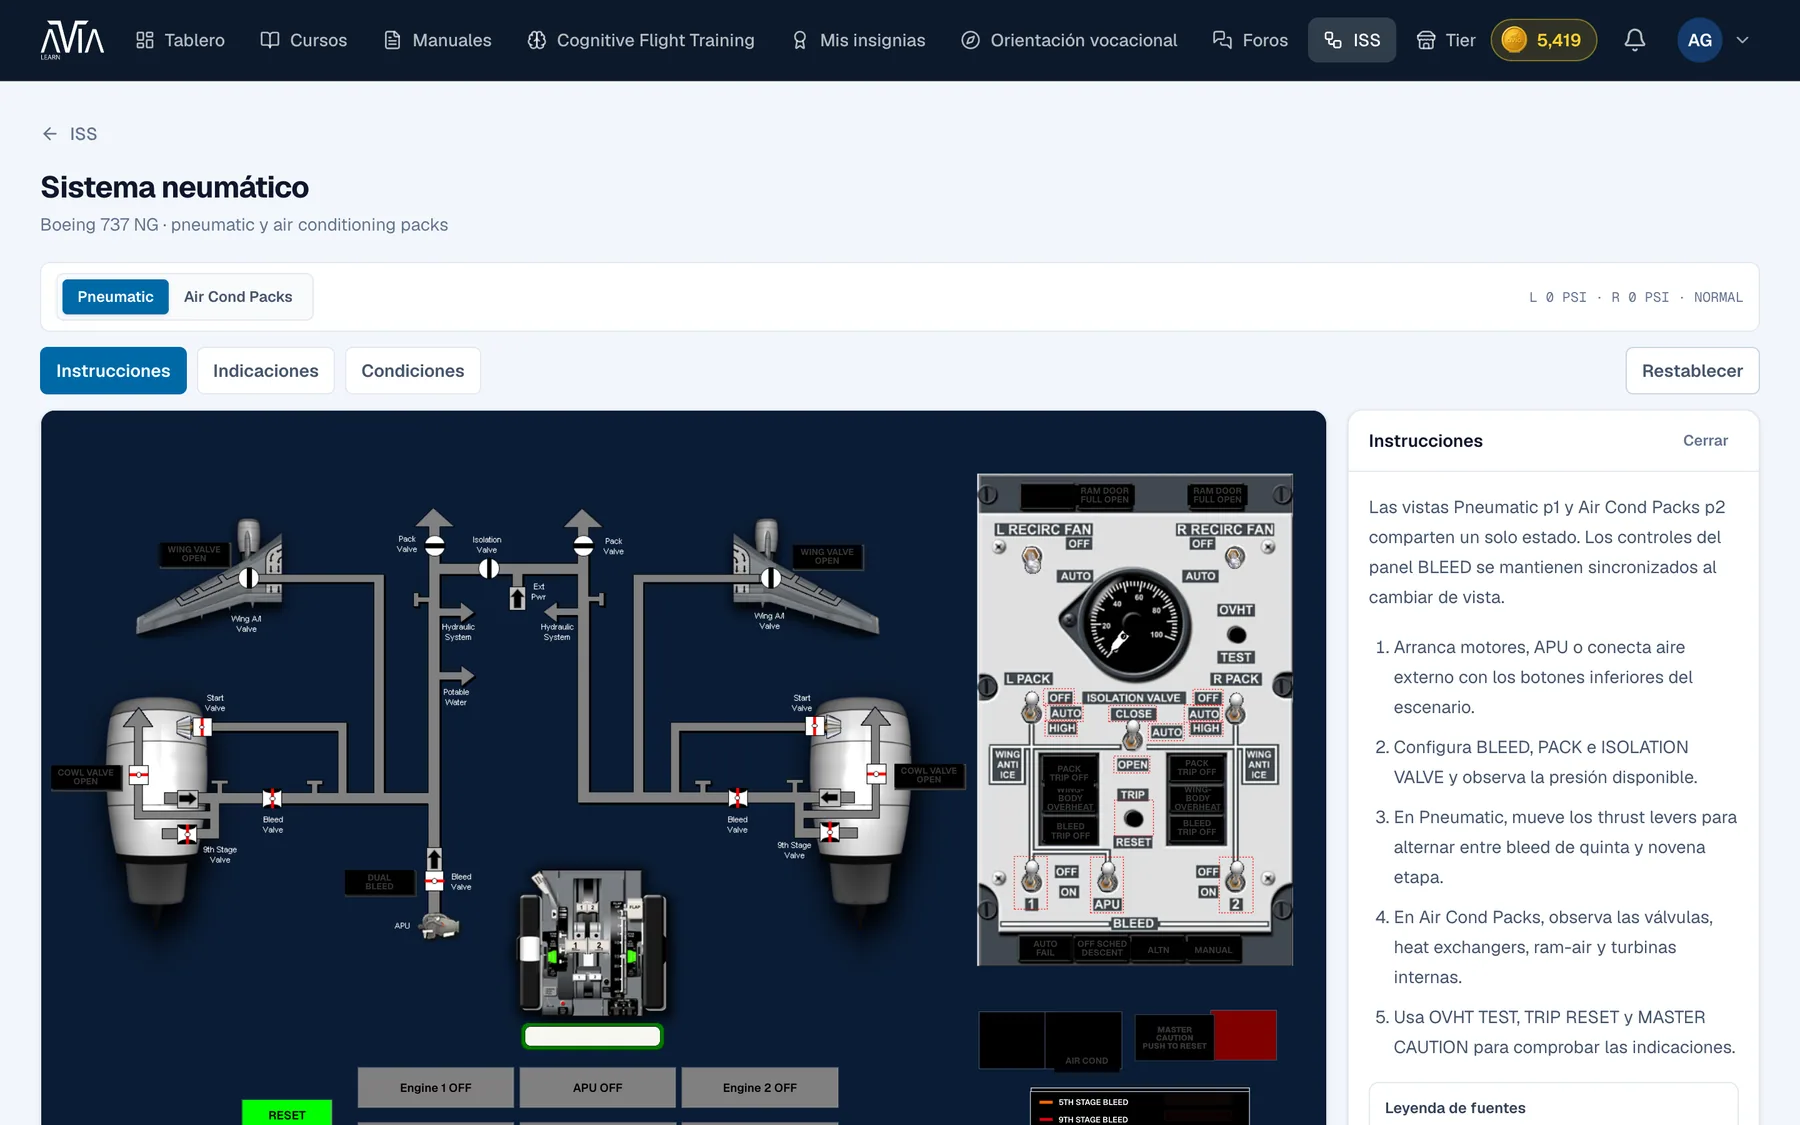Click the Isolation Valve symbol on diagram
Image resolution: width=1800 pixels, height=1125 pixels.
click(488, 569)
